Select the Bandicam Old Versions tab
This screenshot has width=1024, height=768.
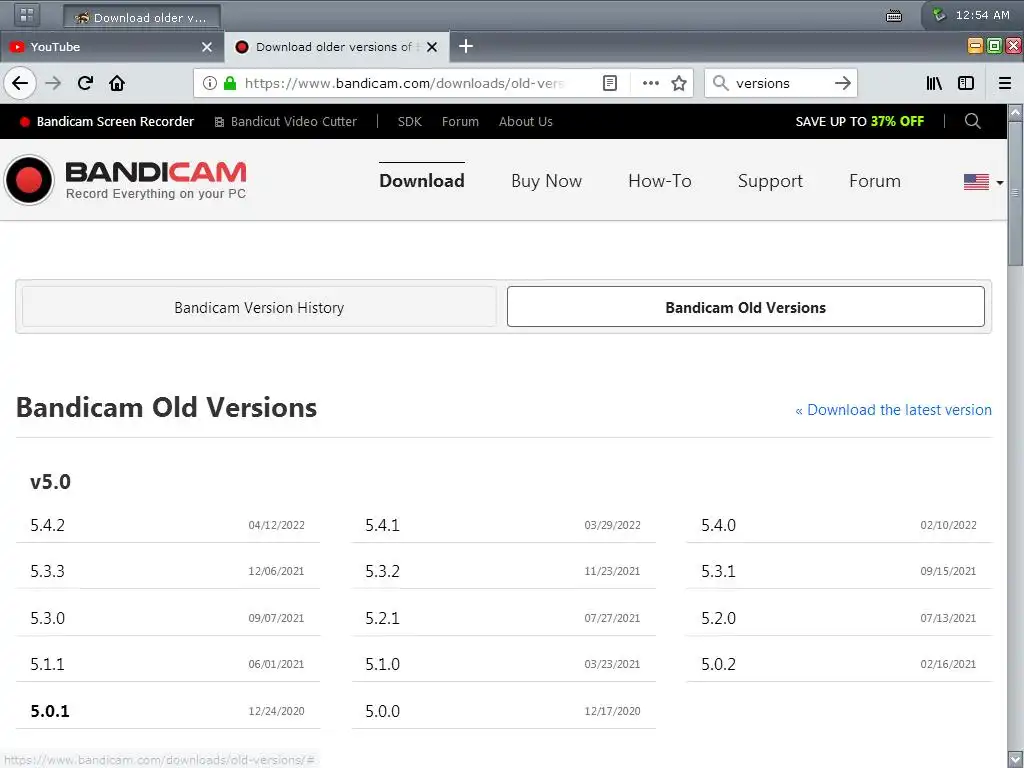[746, 307]
